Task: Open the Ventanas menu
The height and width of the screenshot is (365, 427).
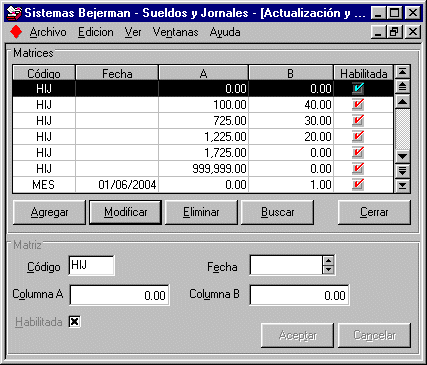Action: (175, 32)
